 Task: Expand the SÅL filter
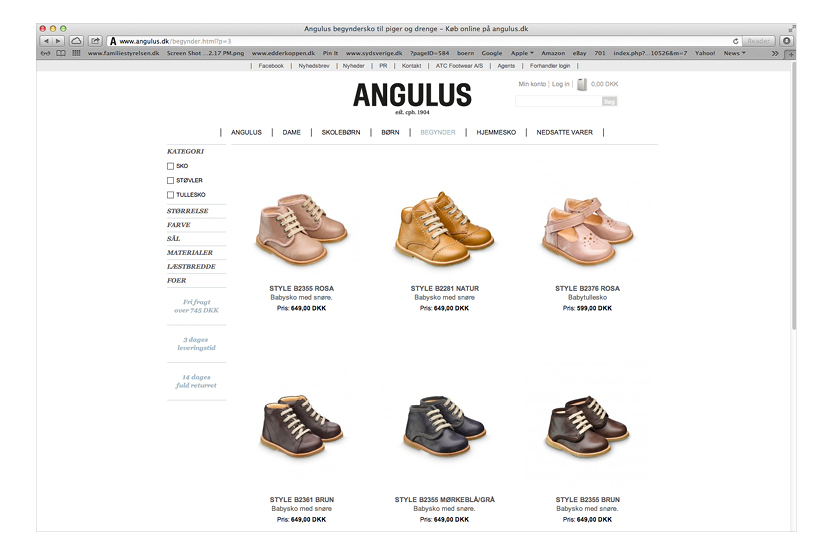tap(174, 239)
